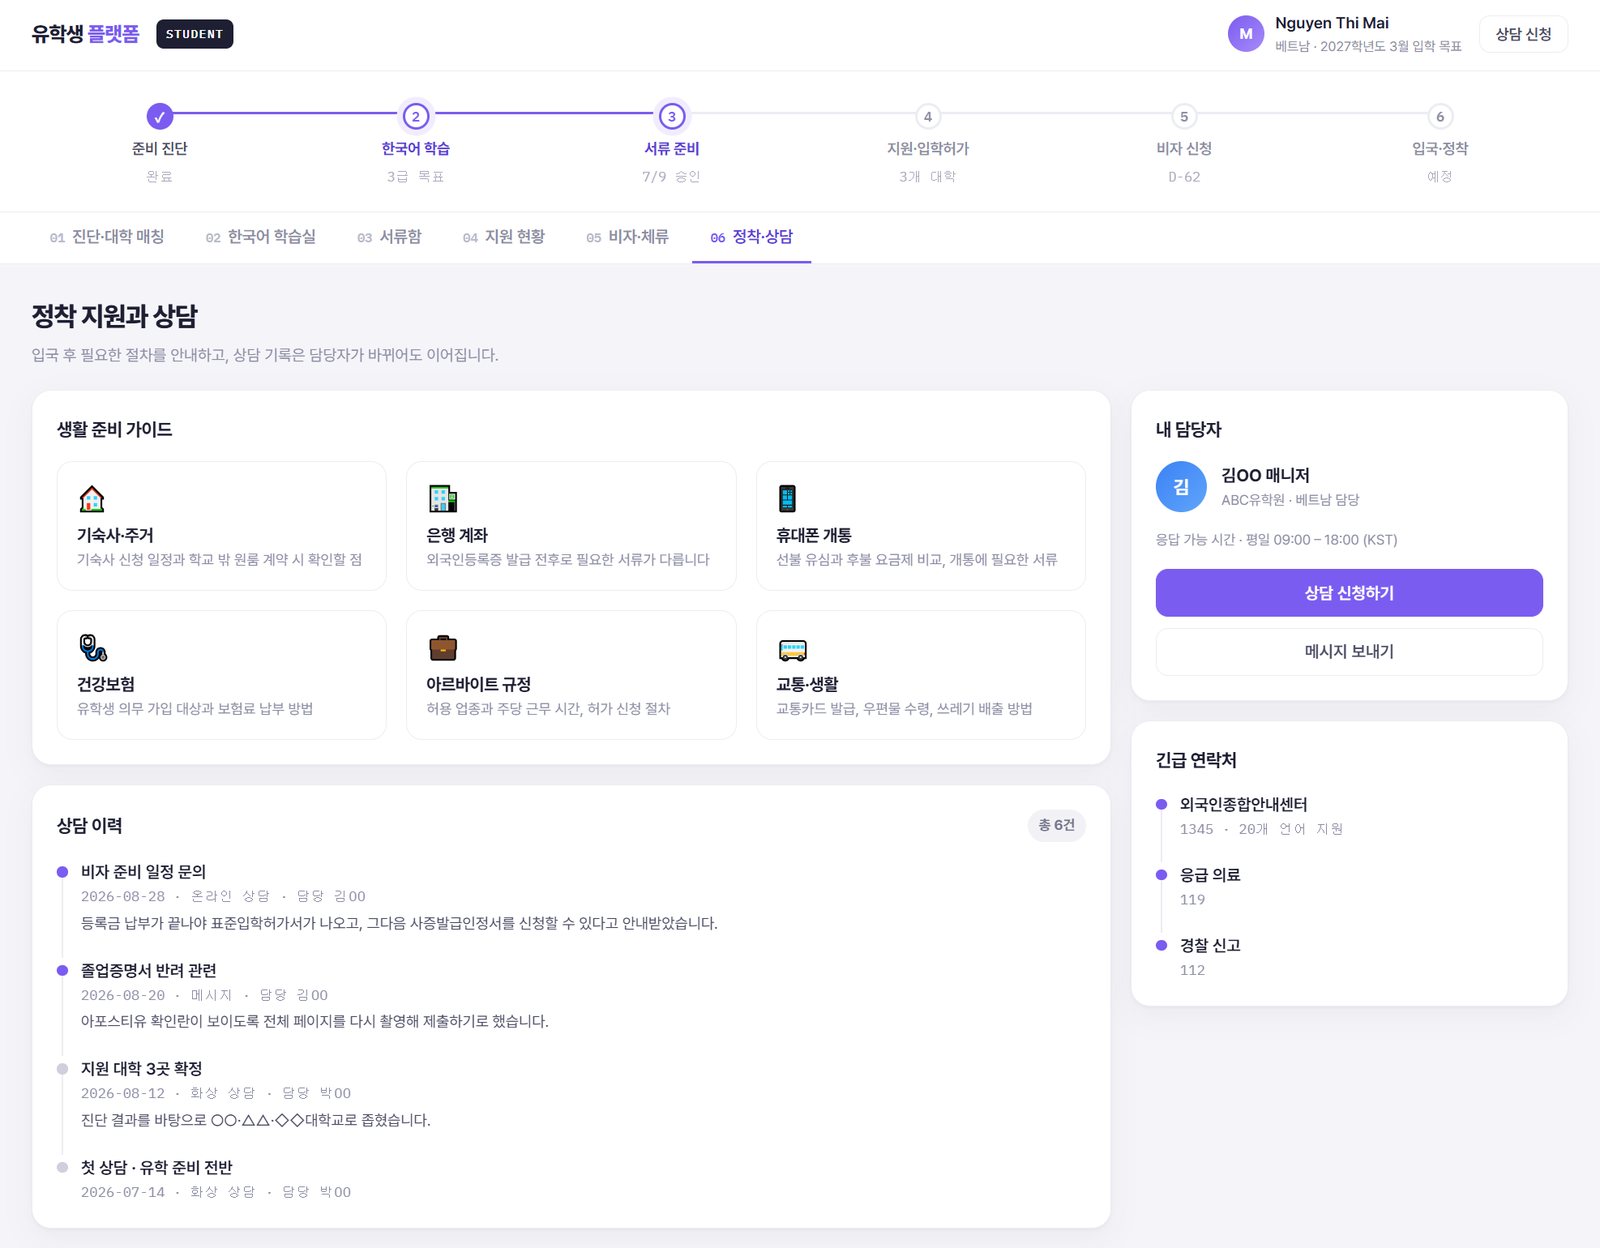Open the 진단·대학 매칭 tab

107,237
